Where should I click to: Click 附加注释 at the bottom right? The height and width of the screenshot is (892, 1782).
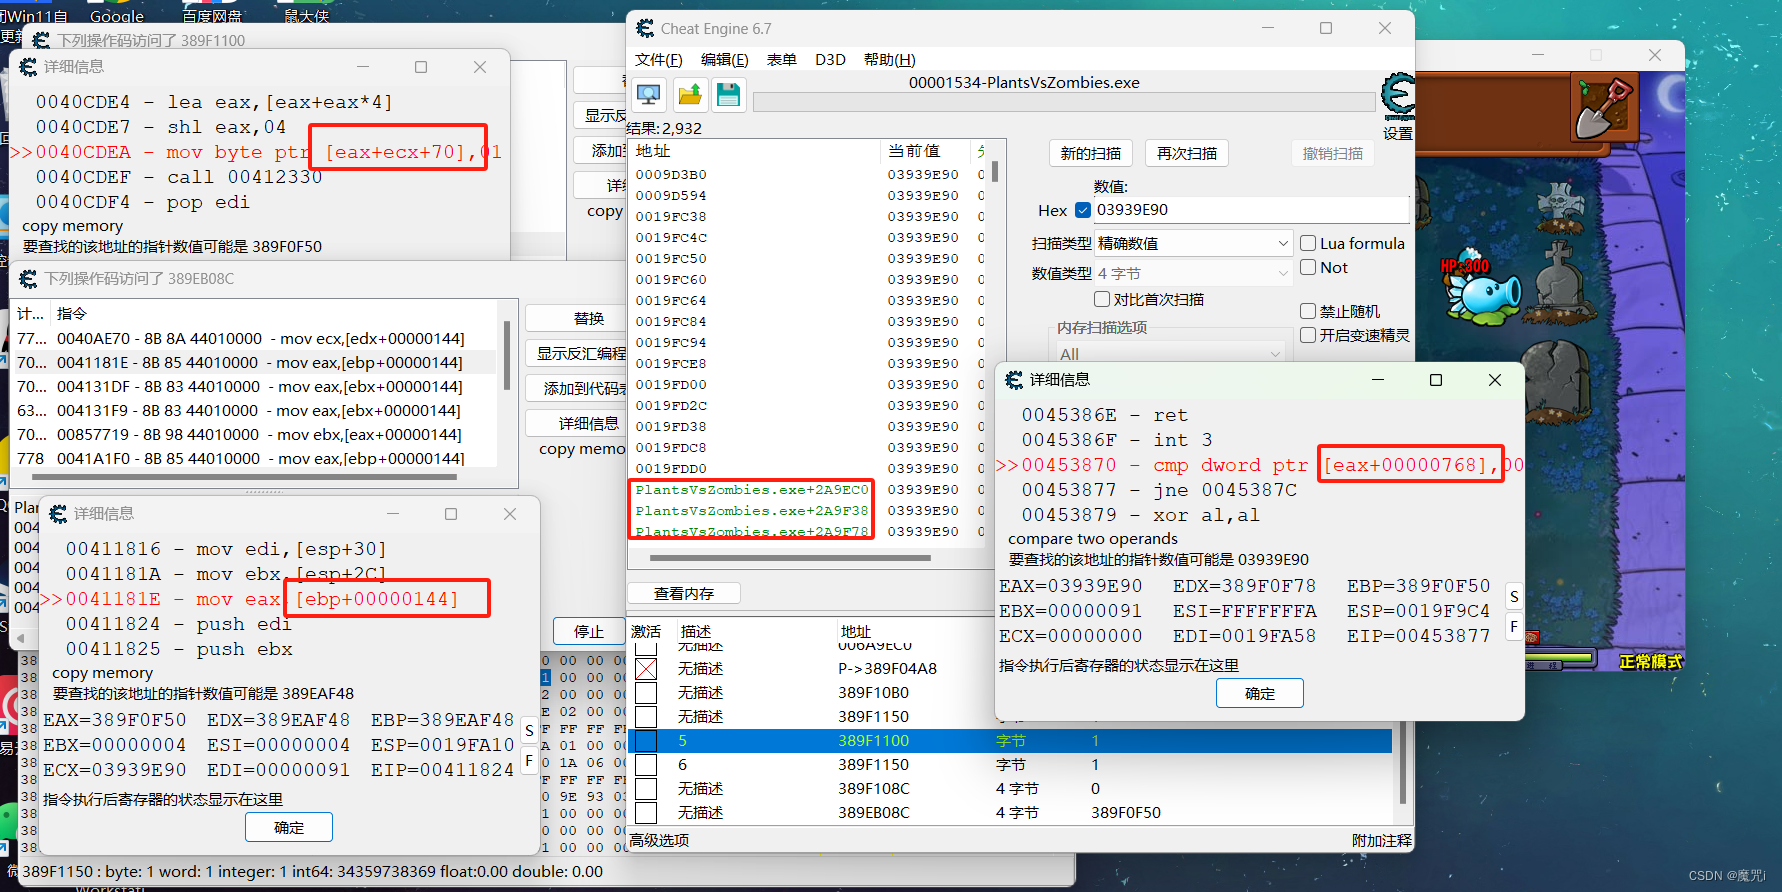coord(1381,841)
